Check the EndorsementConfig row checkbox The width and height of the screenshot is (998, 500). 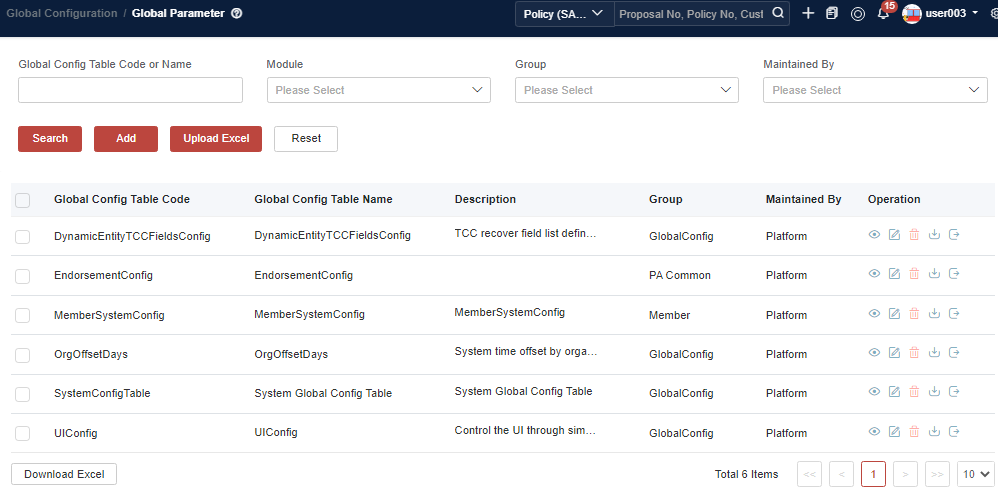coord(22,276)
